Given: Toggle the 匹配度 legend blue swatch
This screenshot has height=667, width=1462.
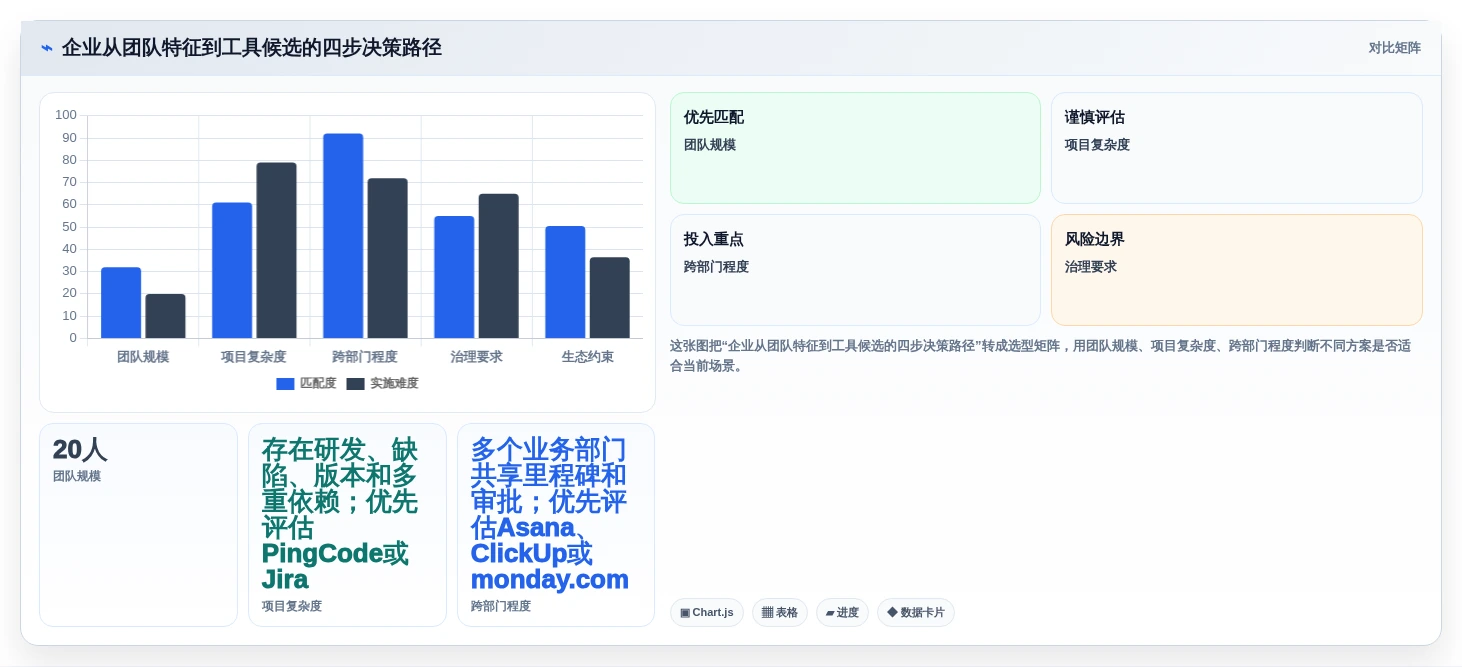Looking at the screenshot, I should tap(286, 384).
